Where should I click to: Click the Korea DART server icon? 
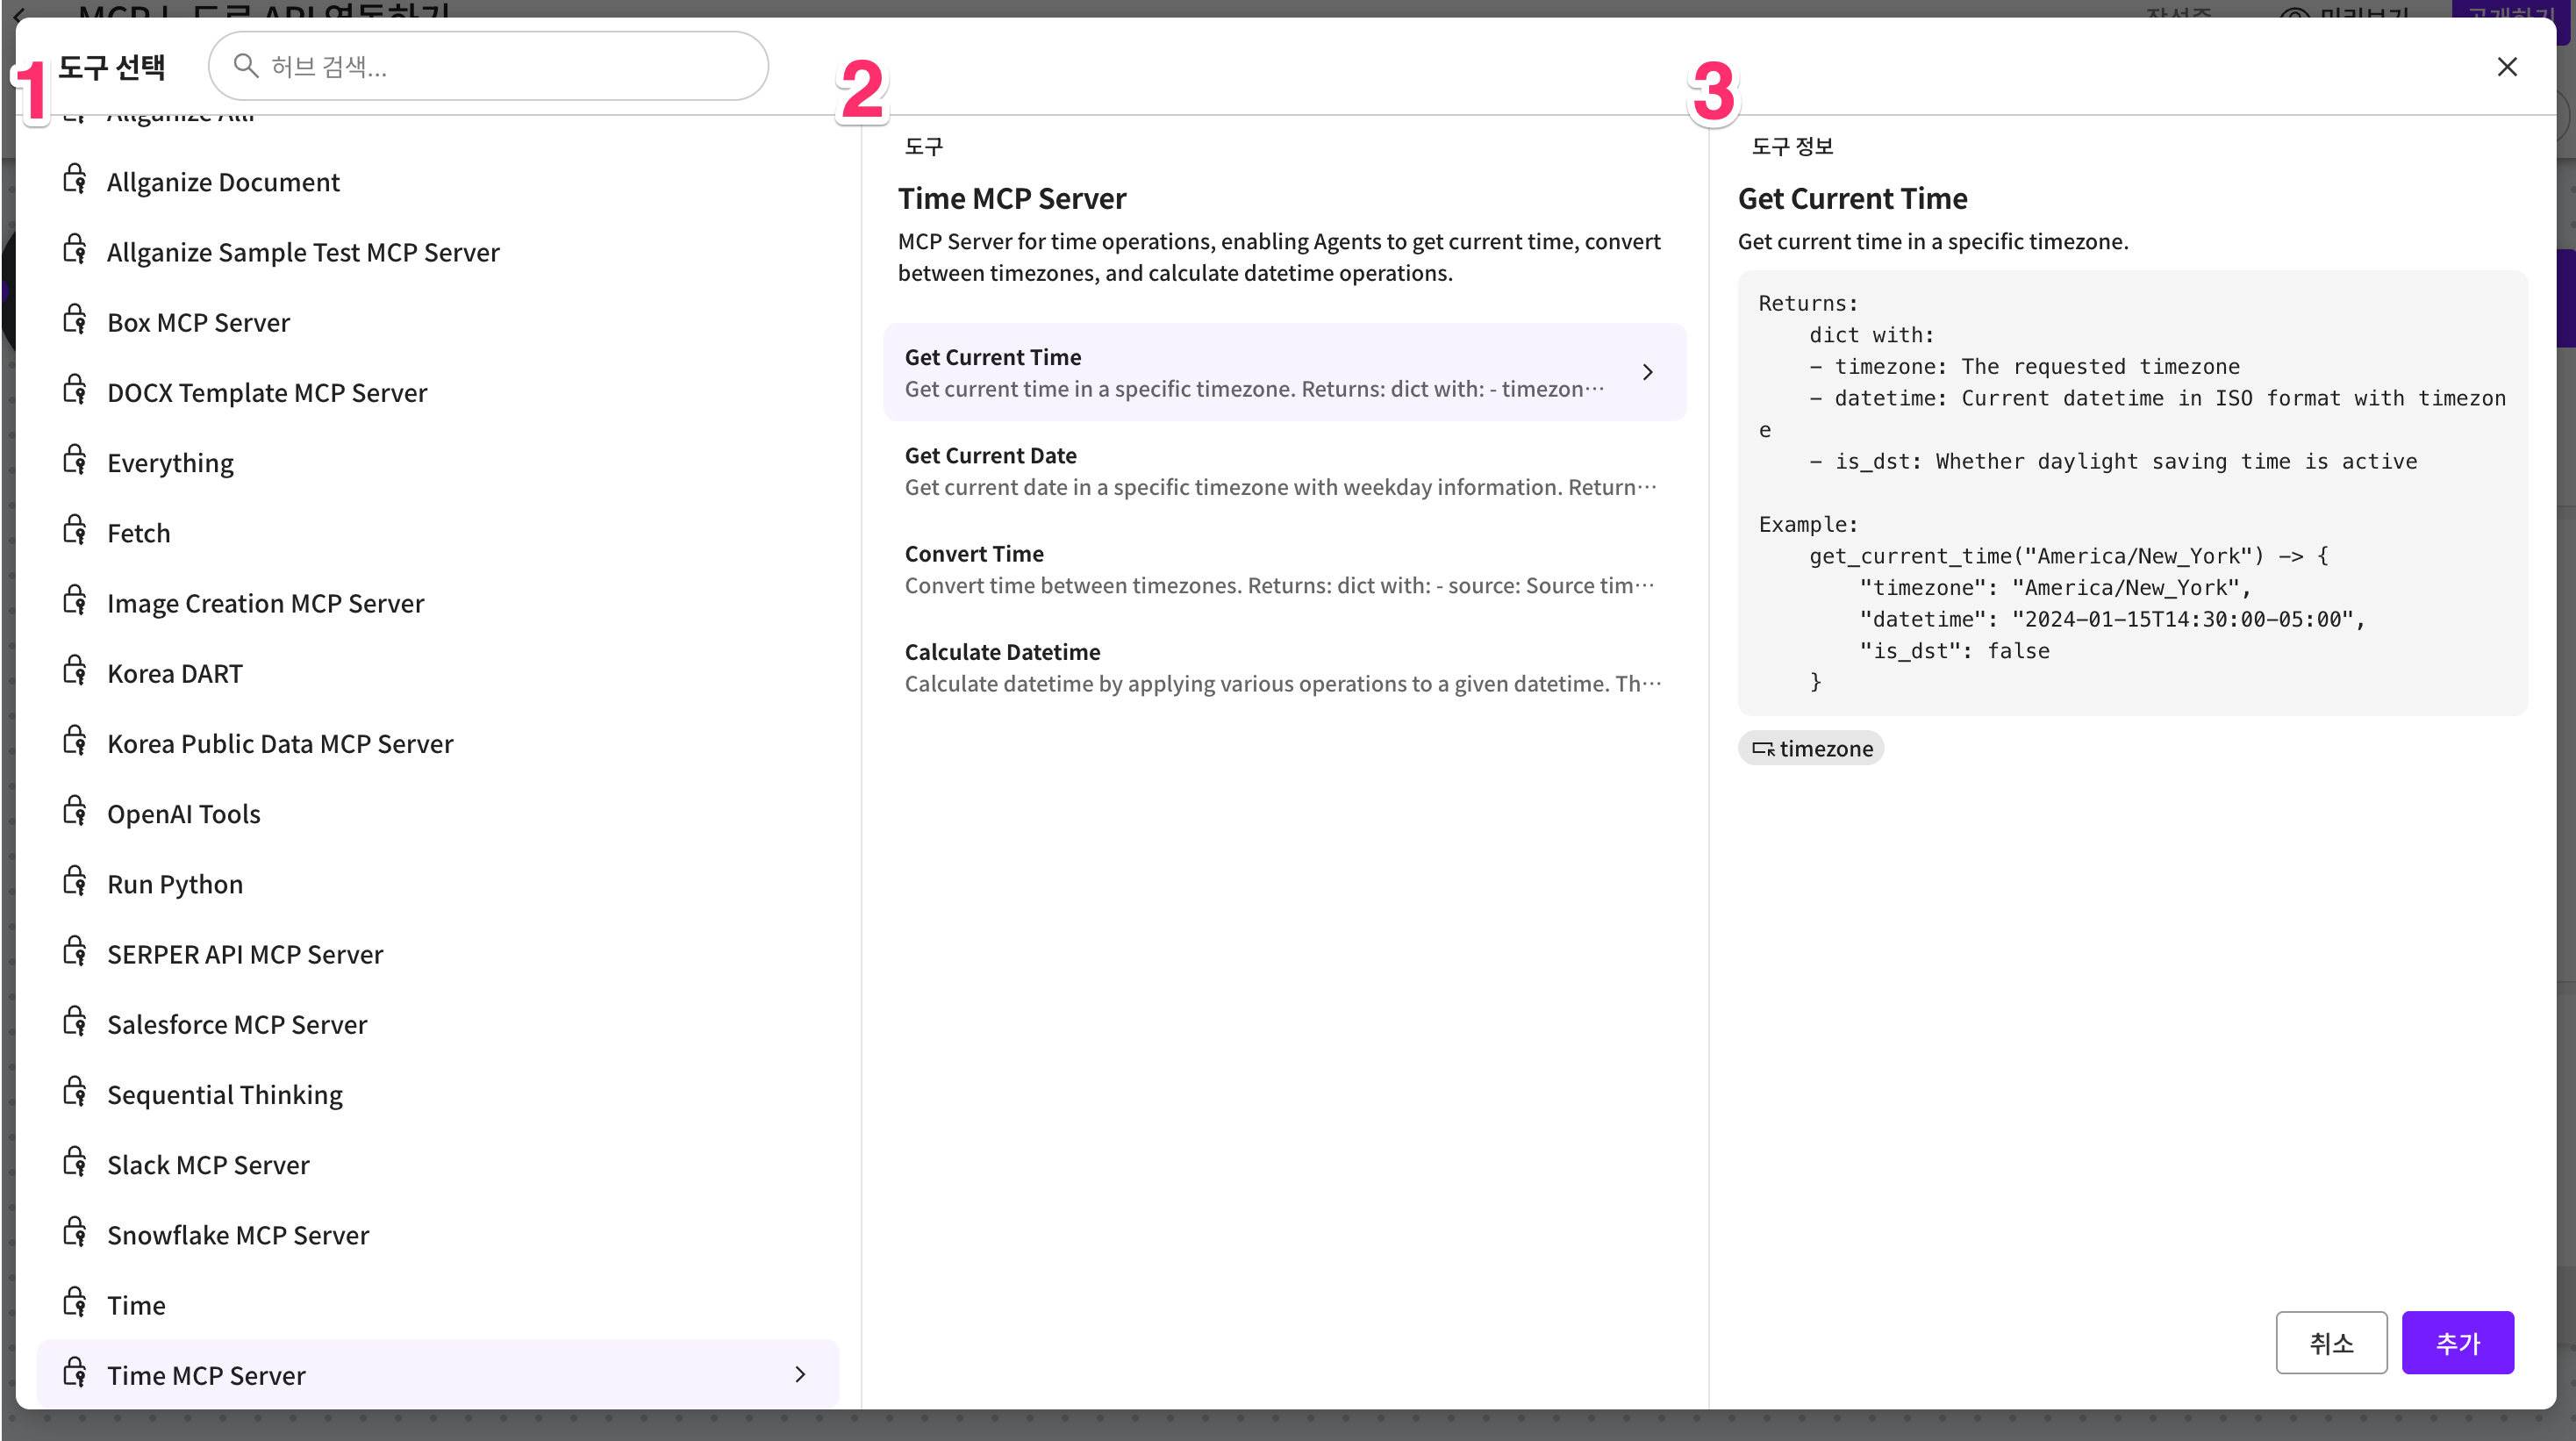click(x=75, y=672)
